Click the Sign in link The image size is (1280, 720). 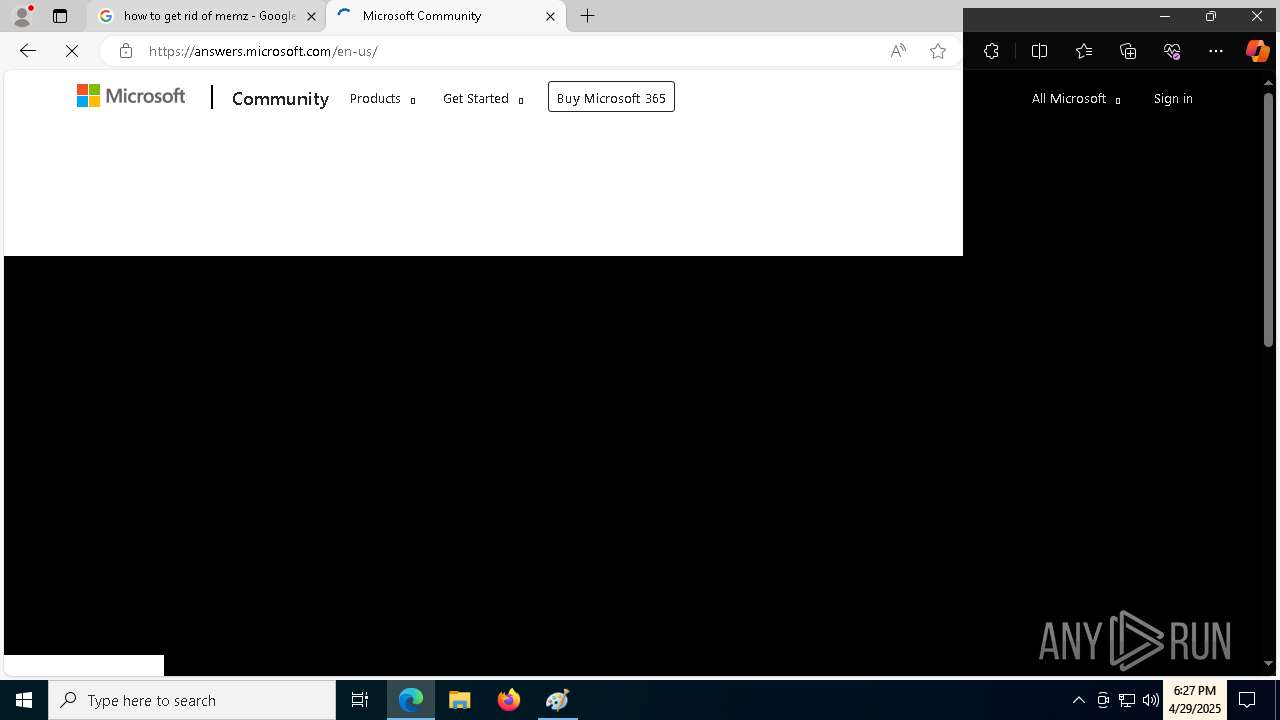(1173, 98)
